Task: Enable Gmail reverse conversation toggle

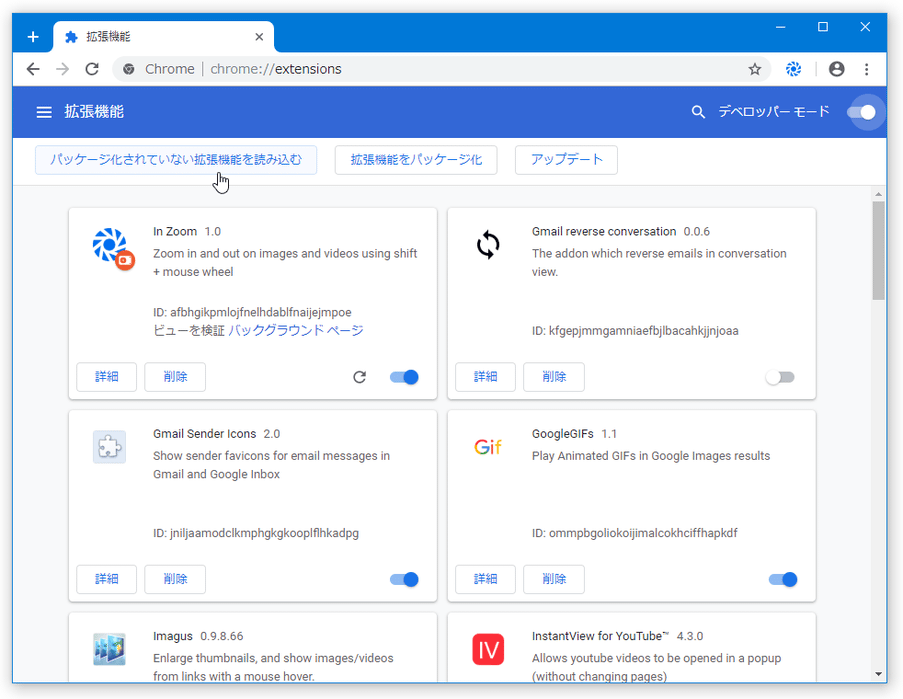Action: click(x=780, y=377)
